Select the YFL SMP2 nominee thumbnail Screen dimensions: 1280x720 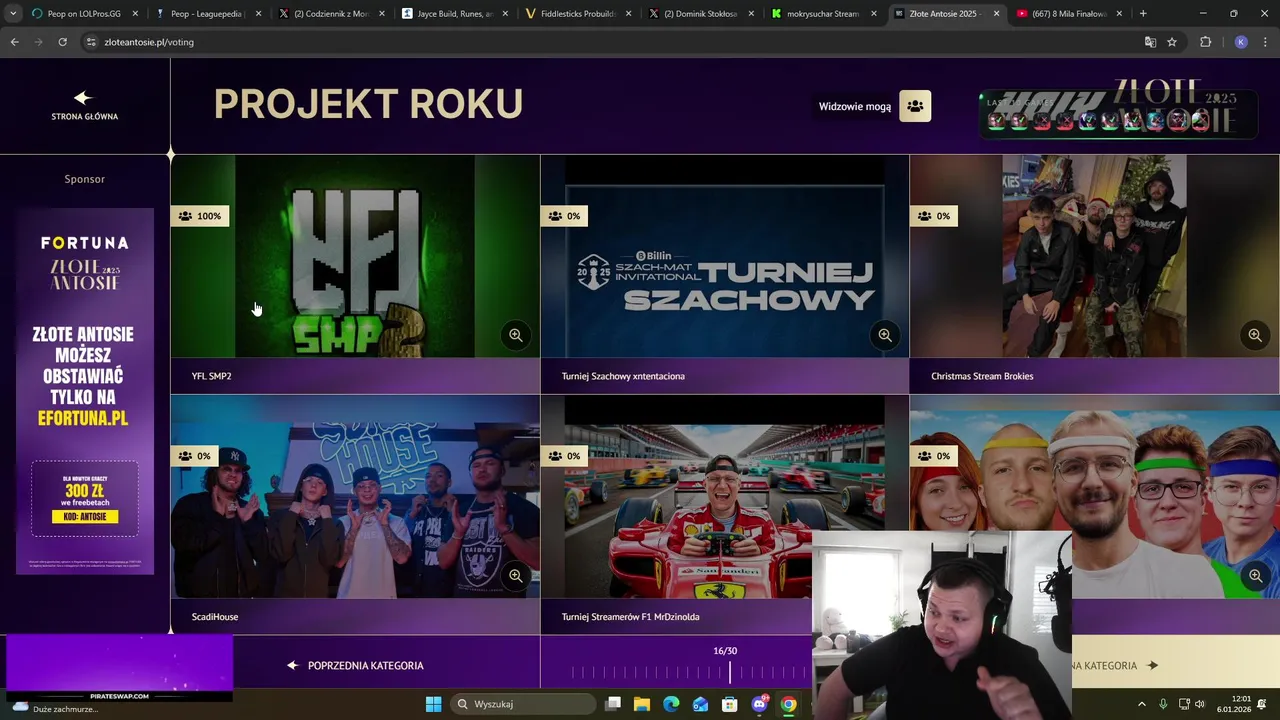click(355, 256)
